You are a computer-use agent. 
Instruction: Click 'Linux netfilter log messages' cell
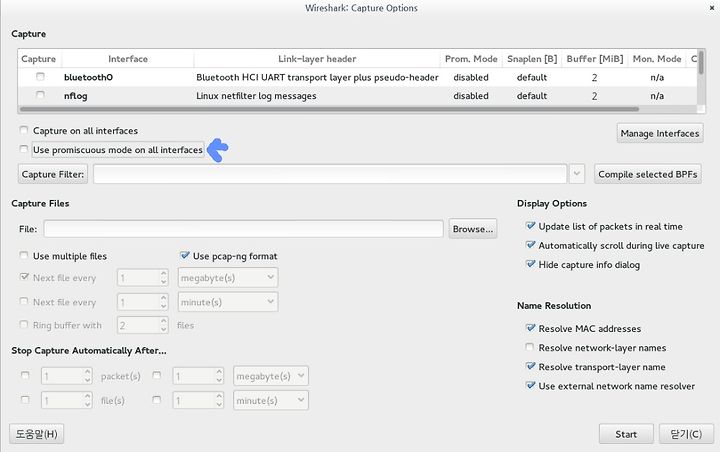click(x=256, y=96)
